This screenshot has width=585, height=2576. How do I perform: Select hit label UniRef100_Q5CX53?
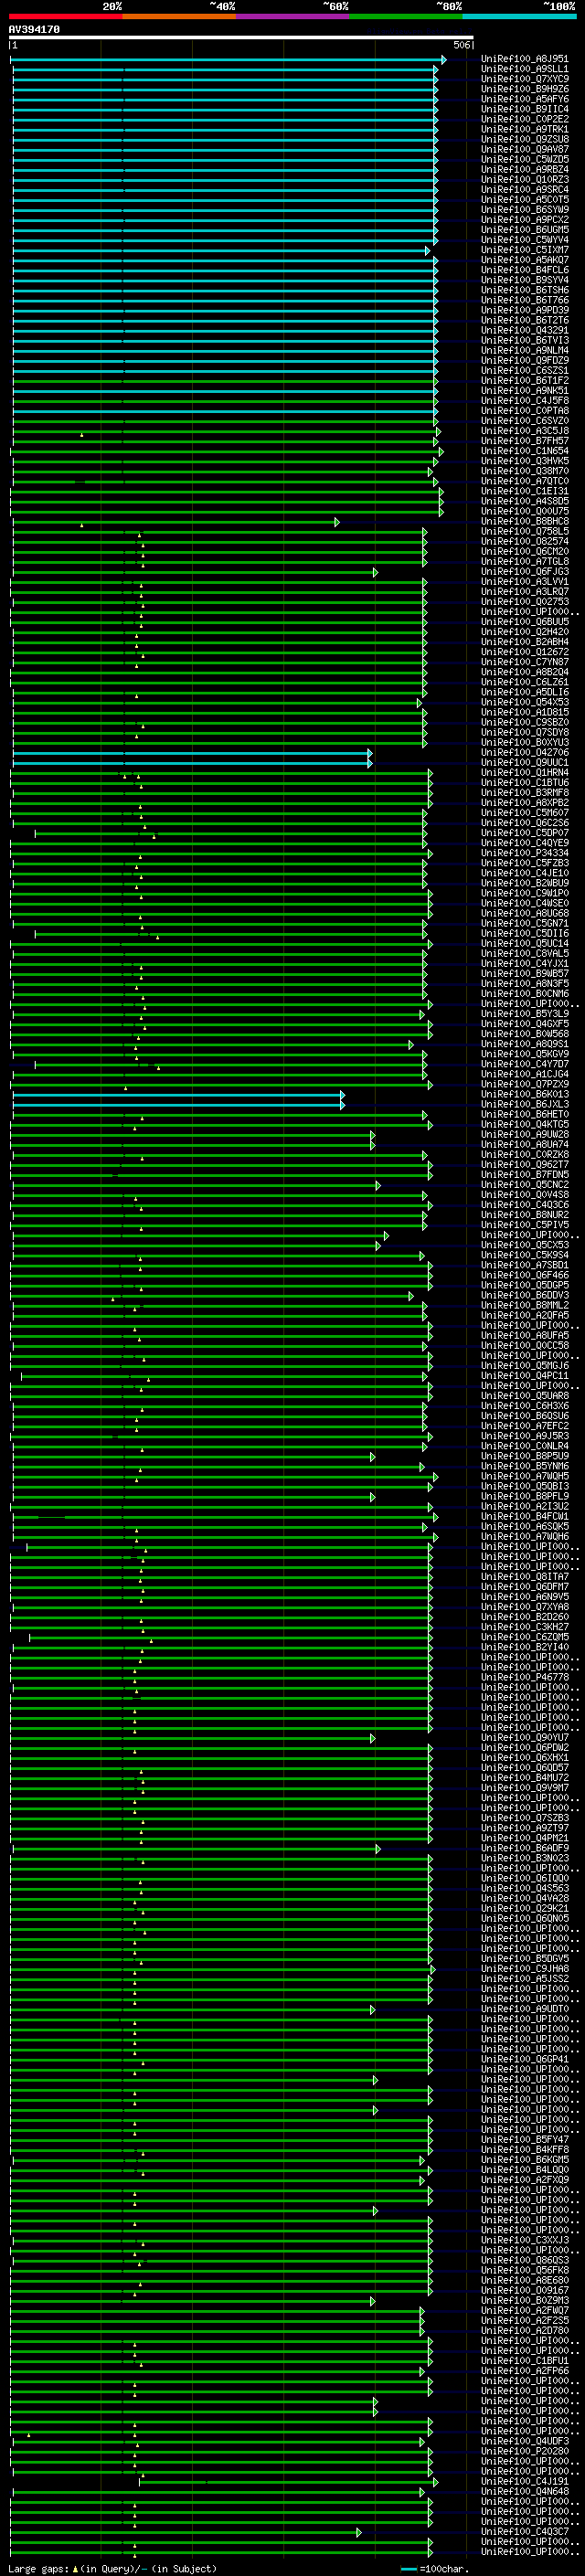tap(525, 1246)
